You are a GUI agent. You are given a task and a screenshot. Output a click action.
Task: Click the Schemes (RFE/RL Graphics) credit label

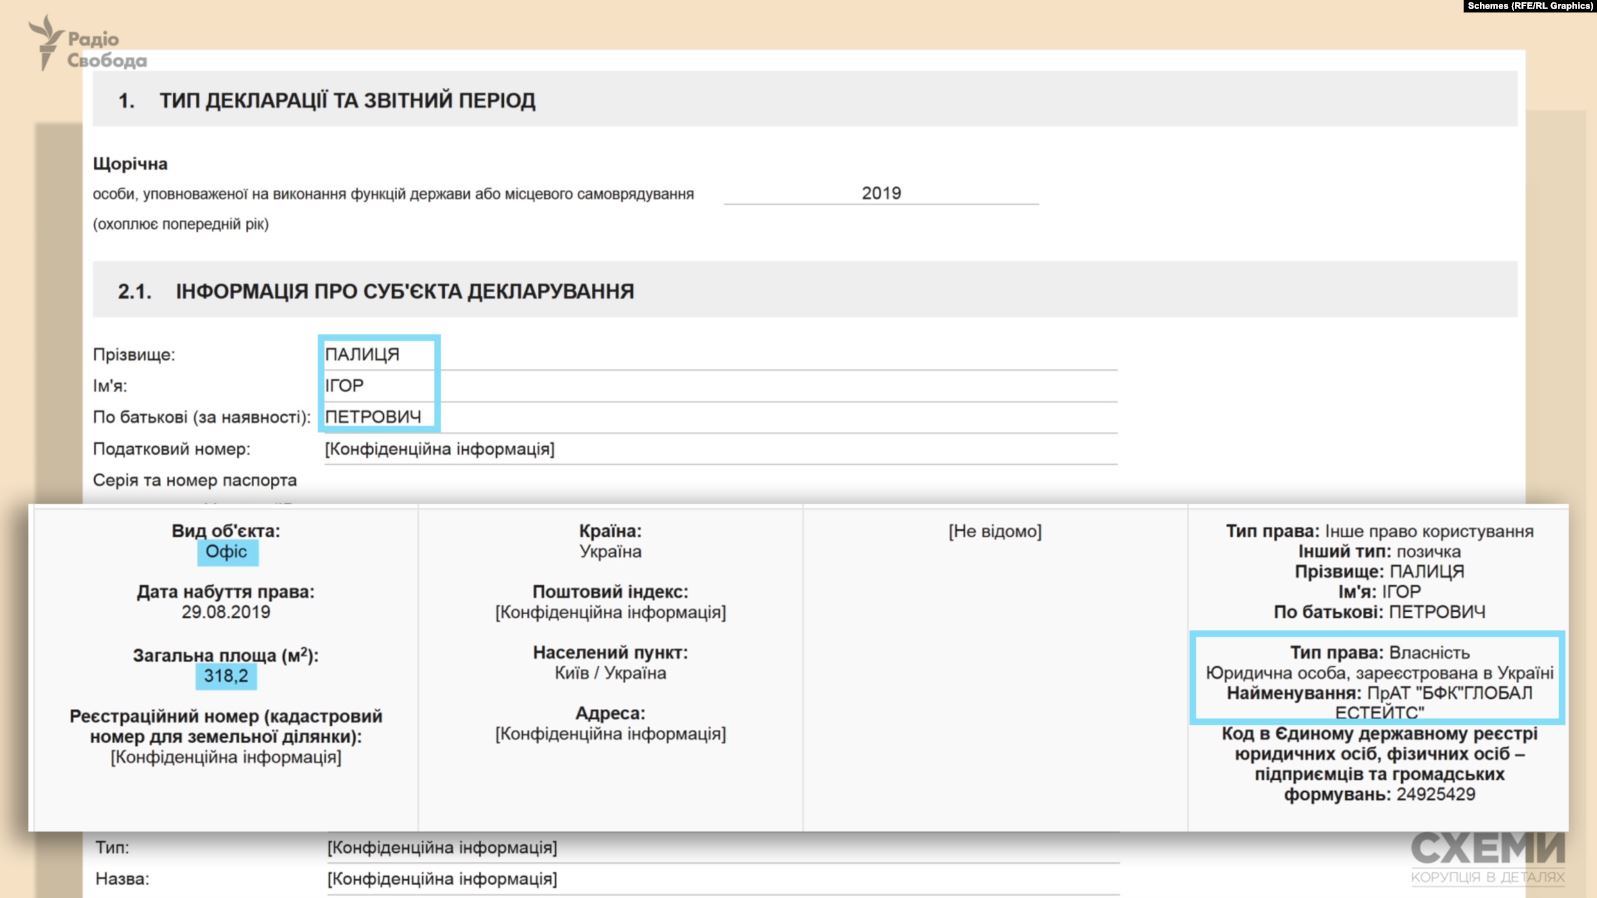click(x=1529, y=6)
